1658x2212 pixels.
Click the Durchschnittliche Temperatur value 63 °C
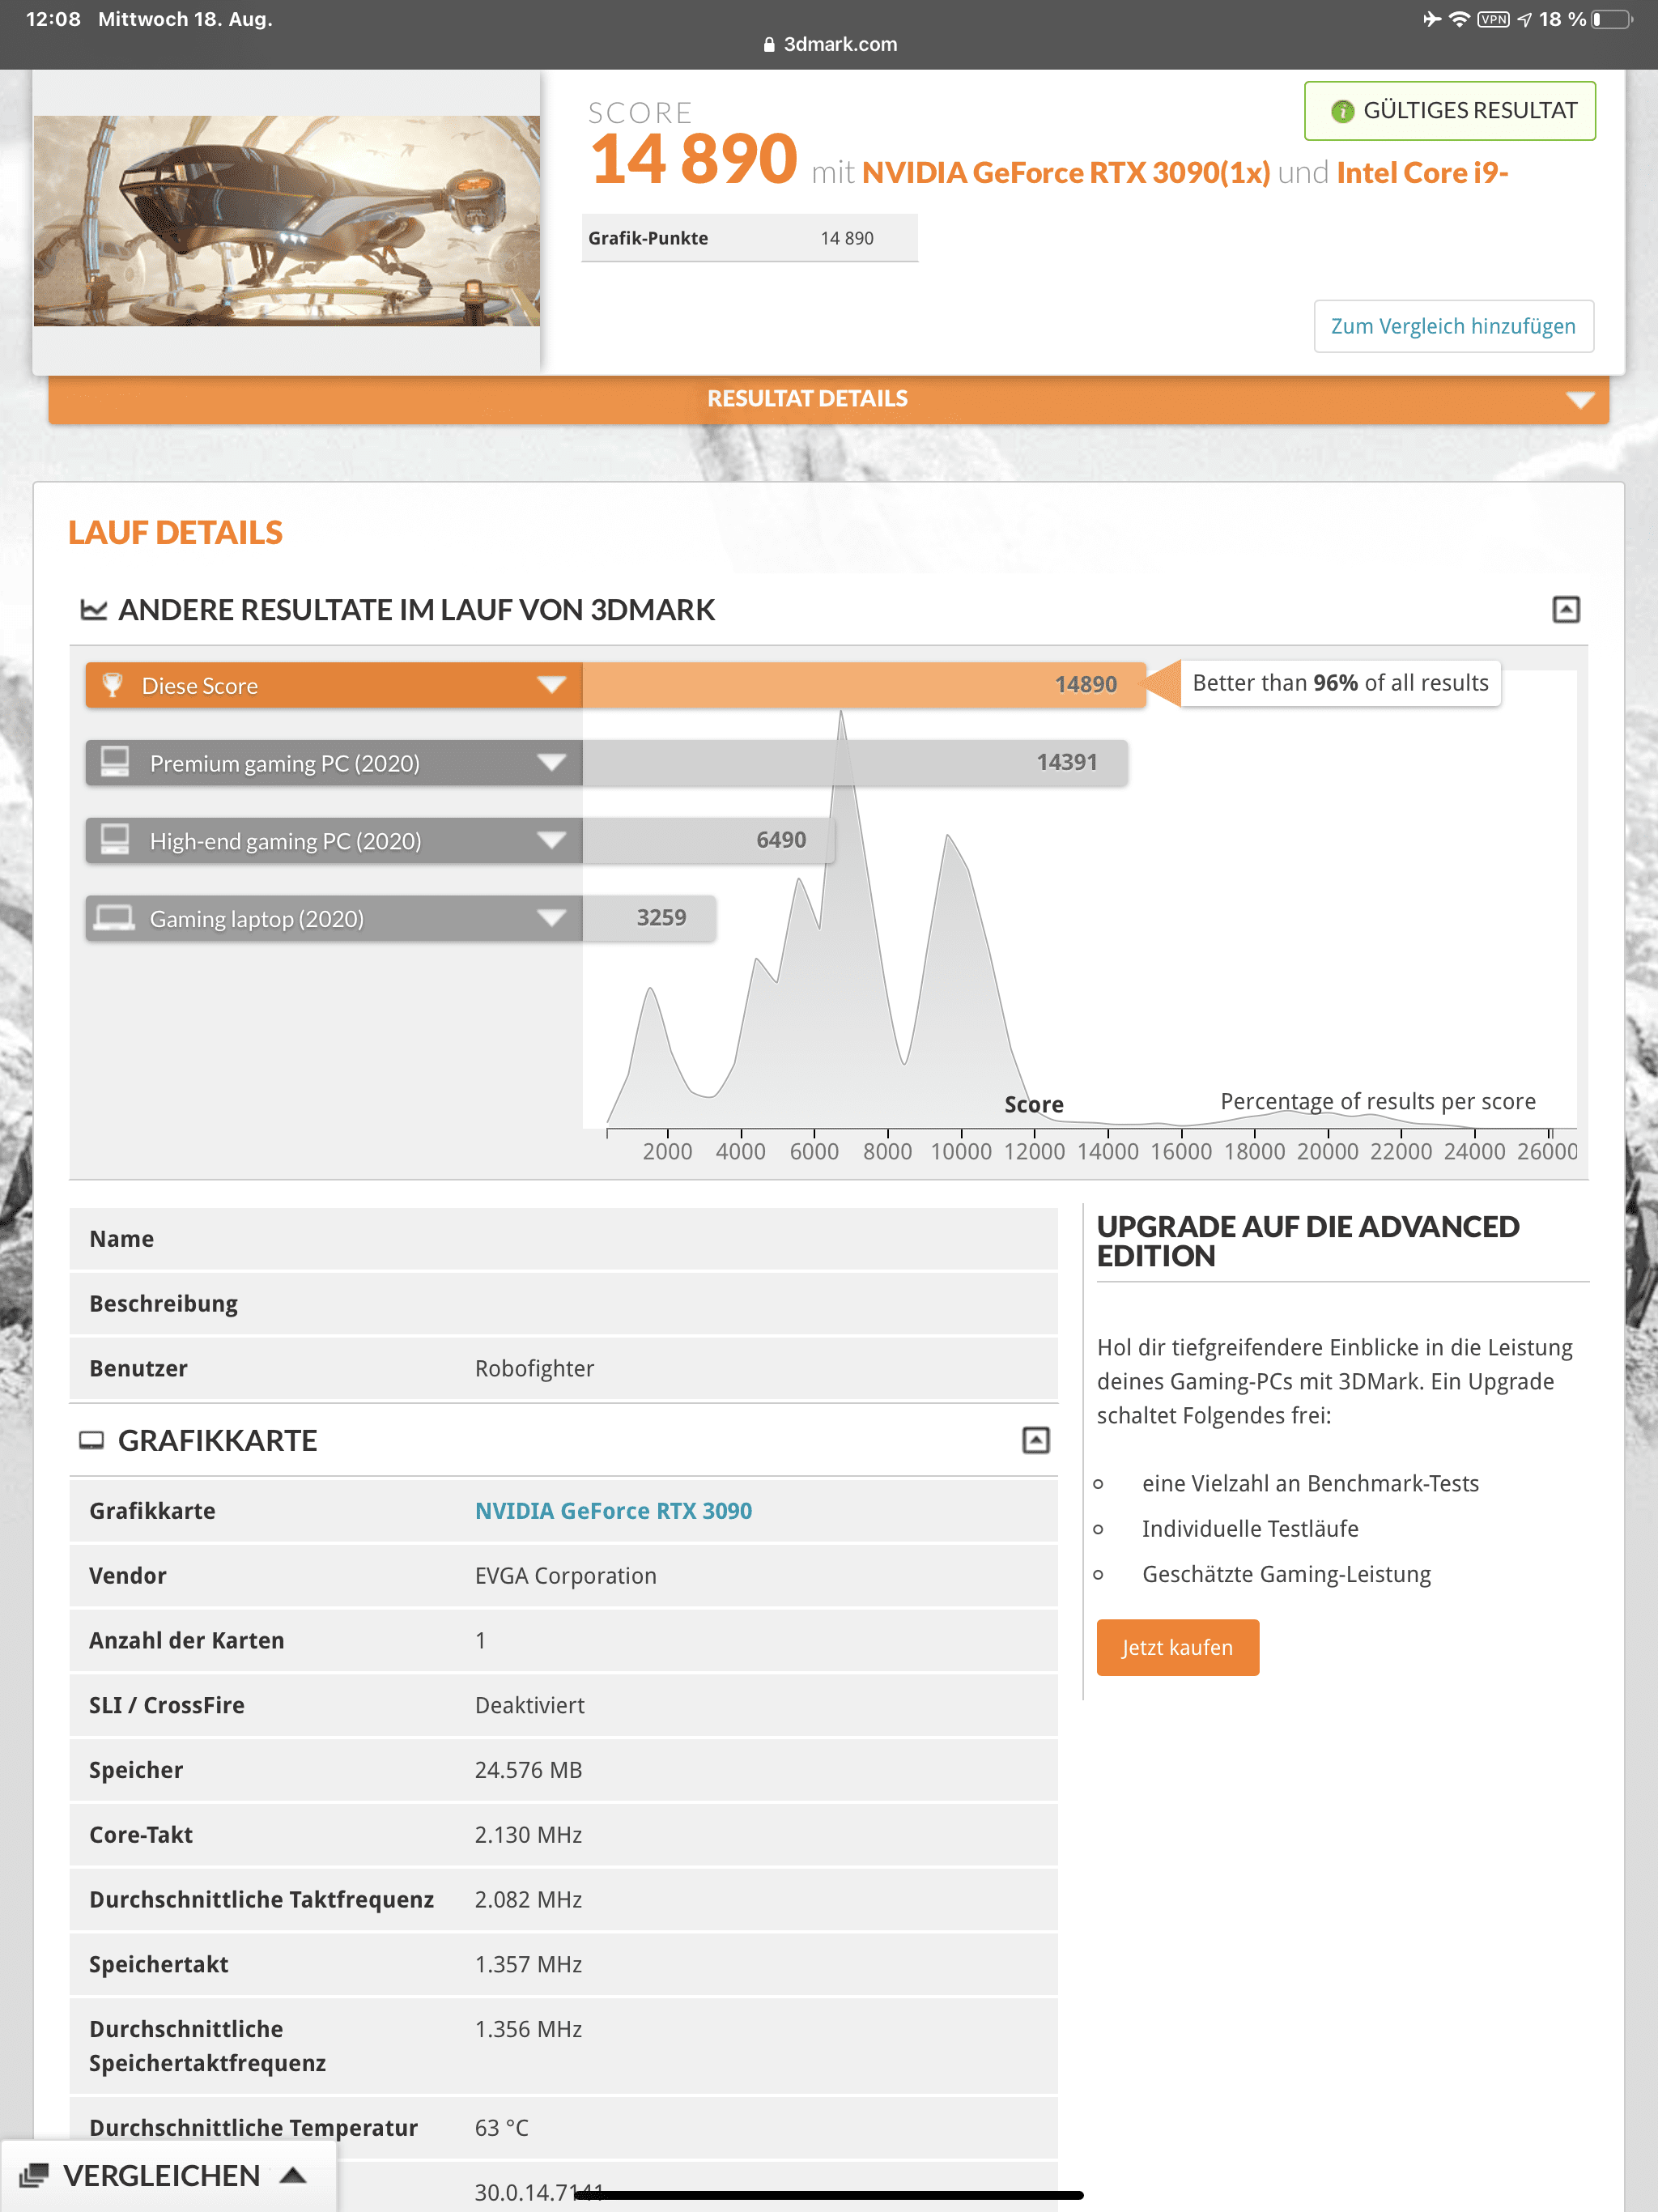(501, 2128)
